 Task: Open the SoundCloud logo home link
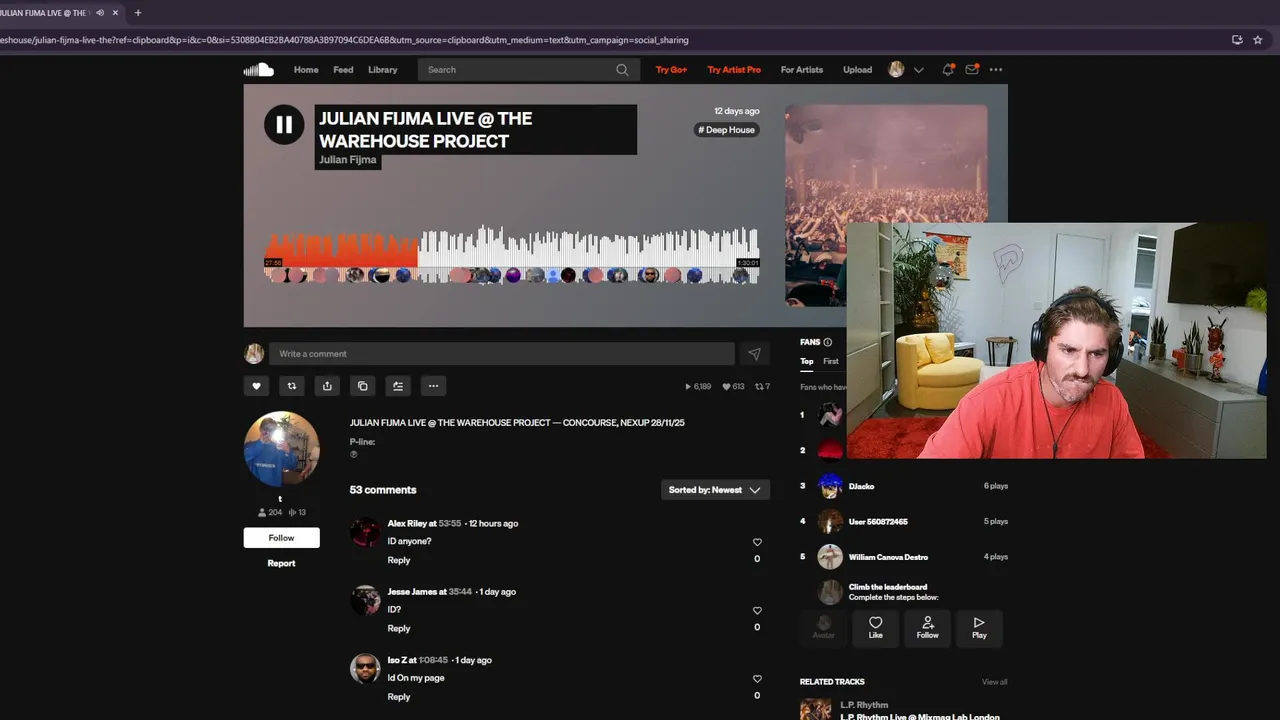click(x=258, y=70)
